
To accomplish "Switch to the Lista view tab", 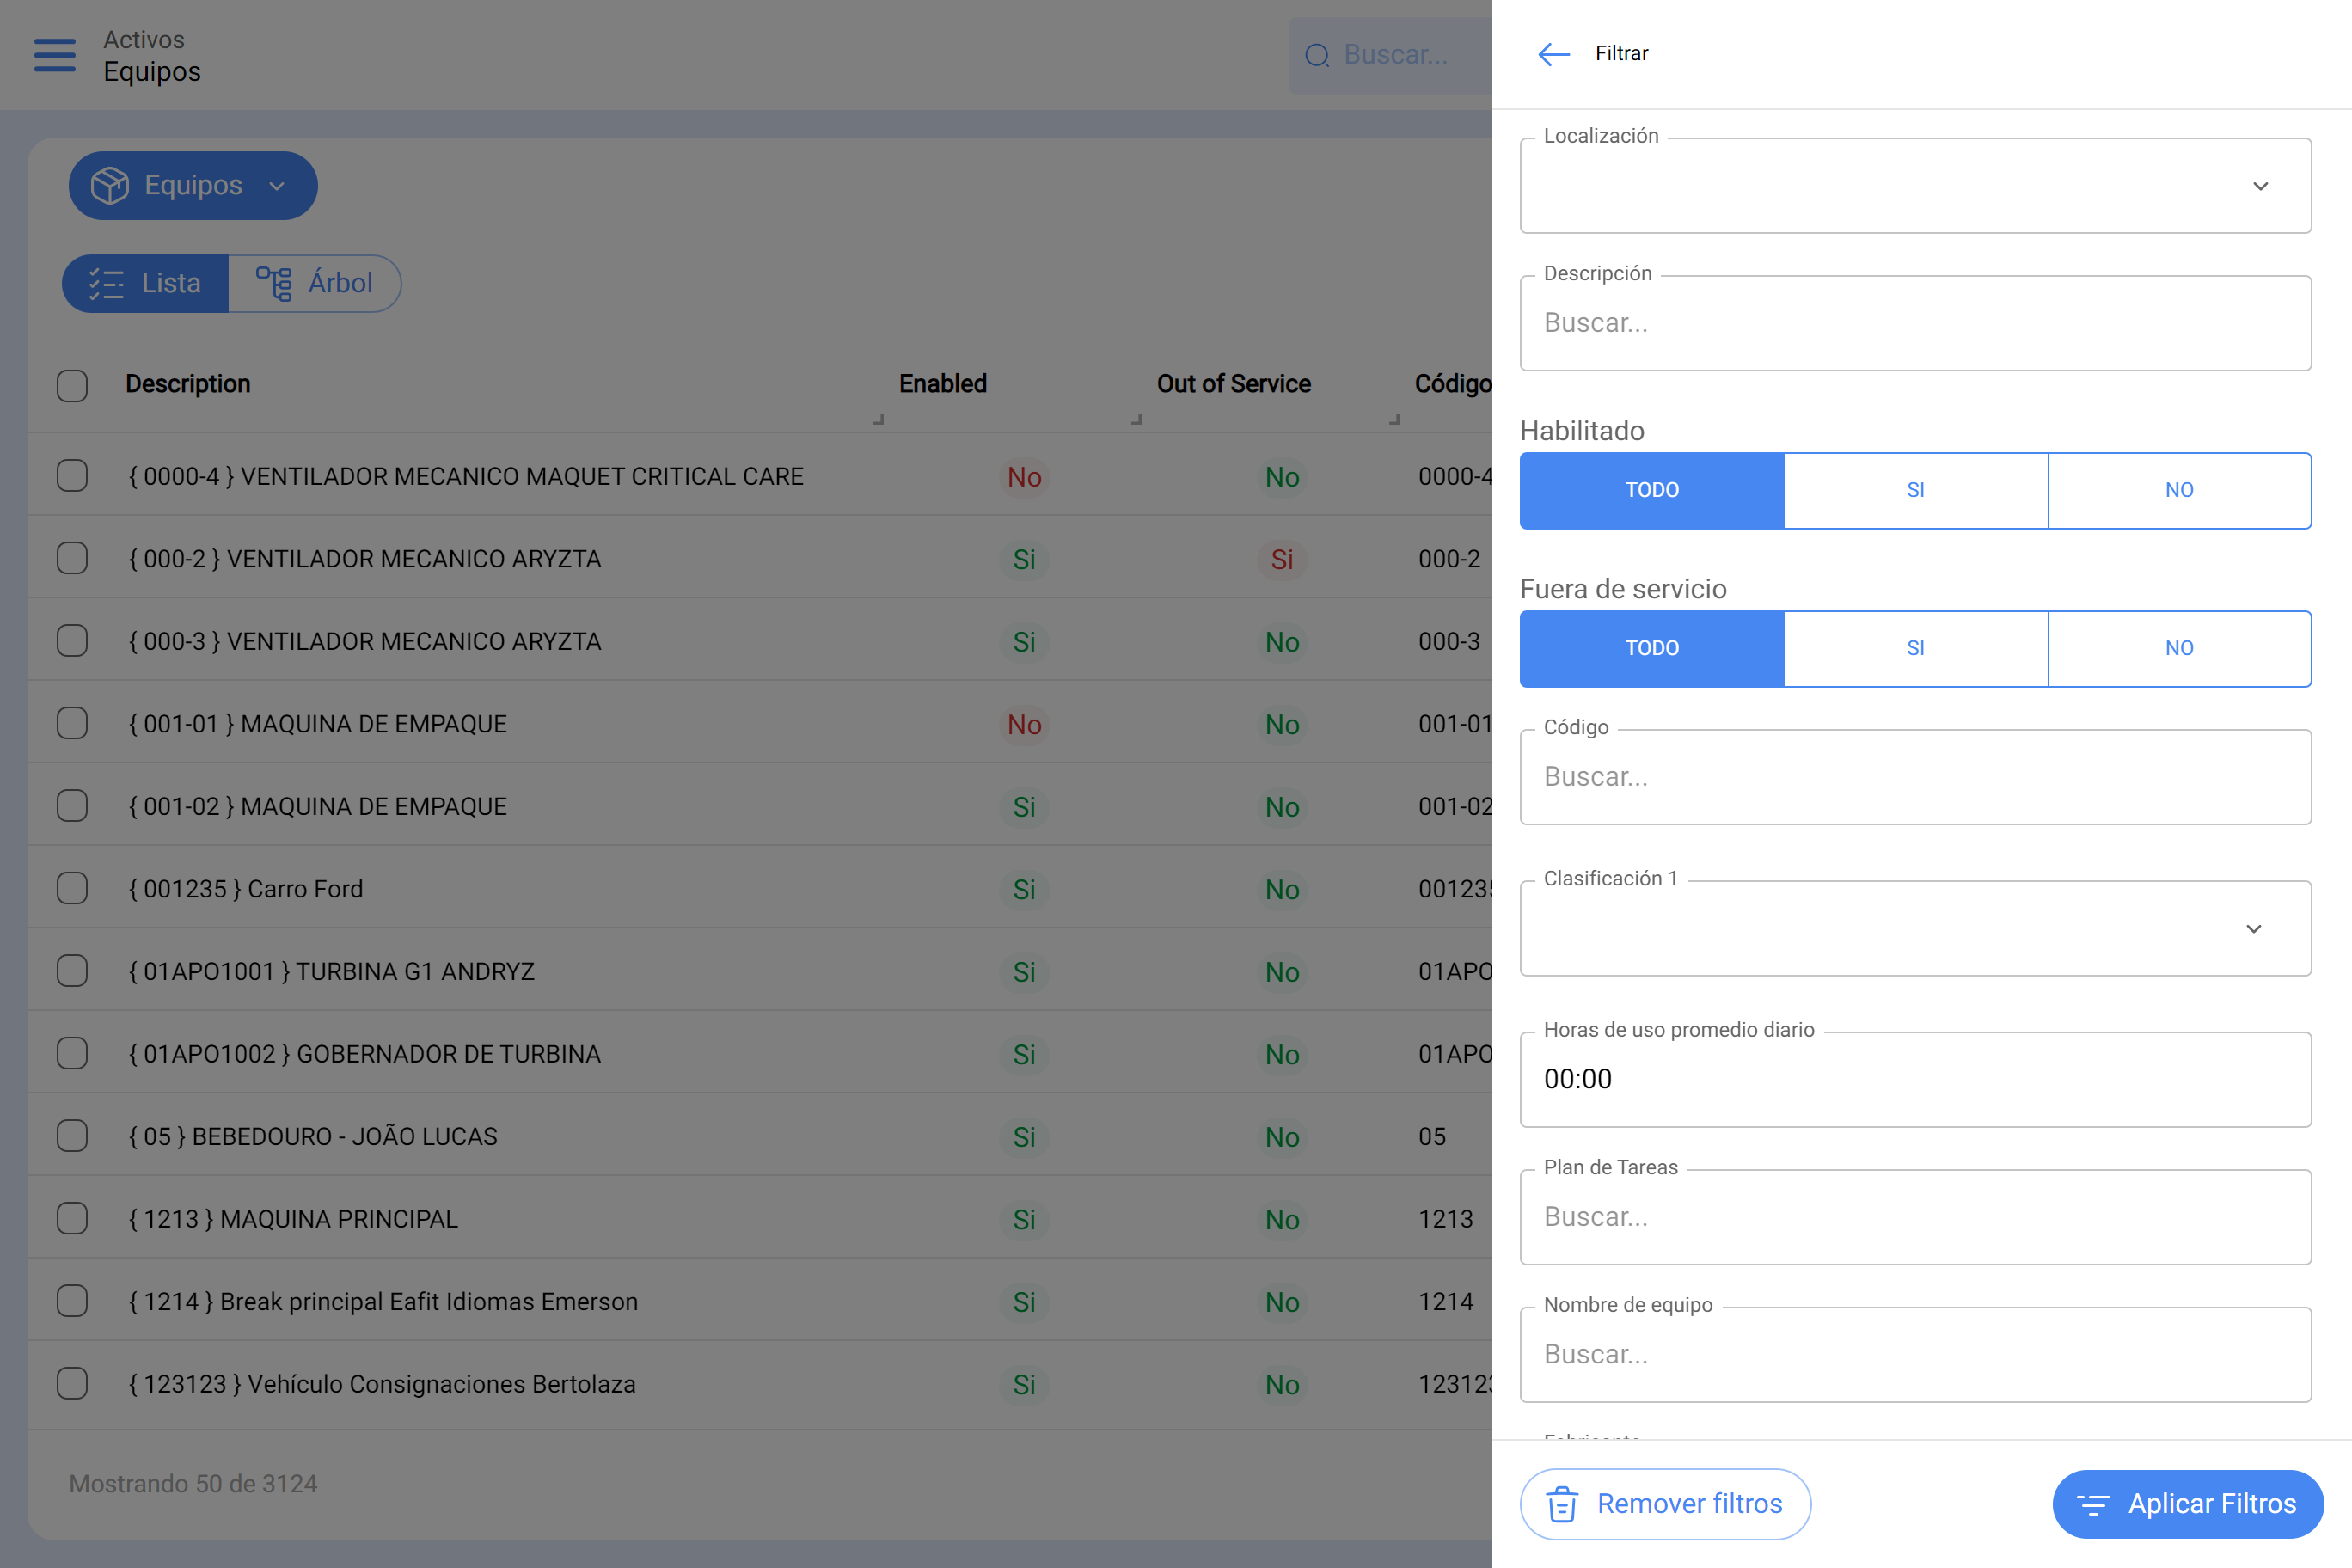I will (x=146, y=284).
